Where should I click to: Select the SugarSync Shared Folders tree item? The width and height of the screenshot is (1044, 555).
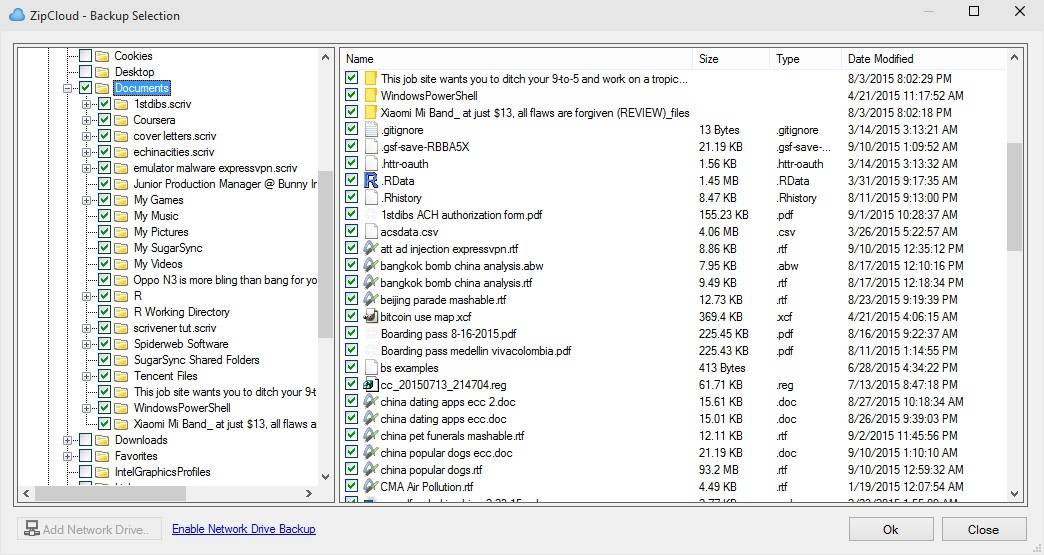click(196, 360)
